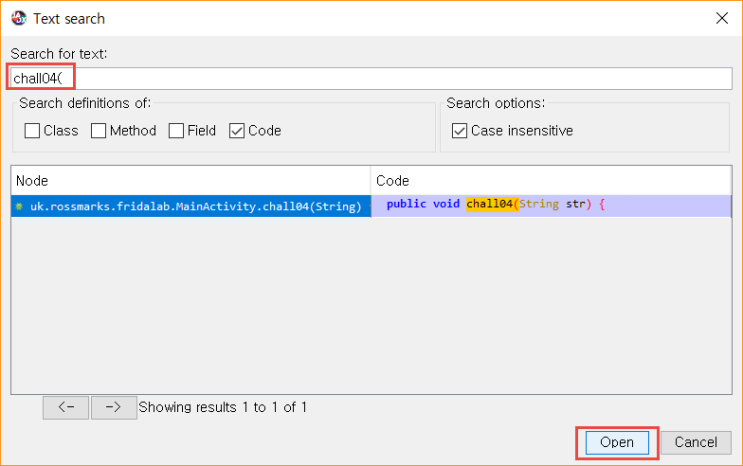
Task: Select the uk.rossmarks.fridalab.MainActivity.chall04(String) result
Action: click(191, 206)
